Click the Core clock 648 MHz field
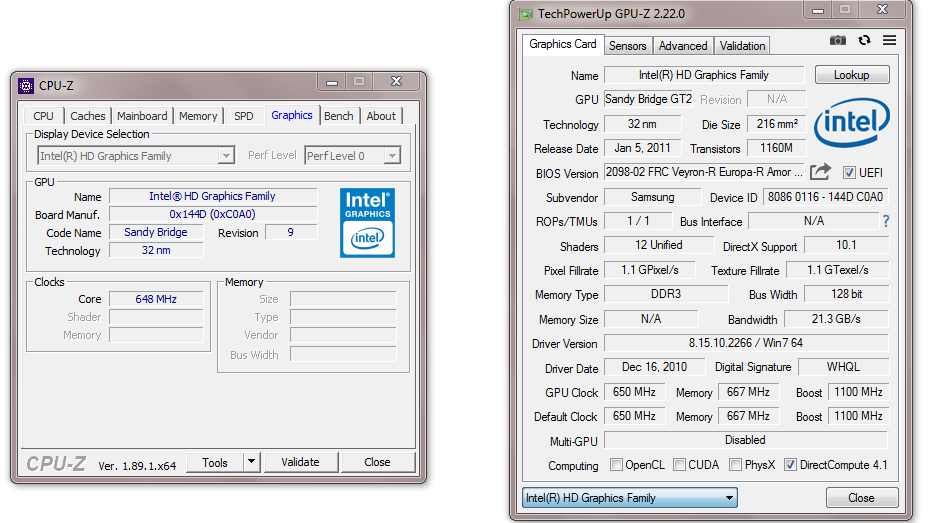 [x=156, y=299]
